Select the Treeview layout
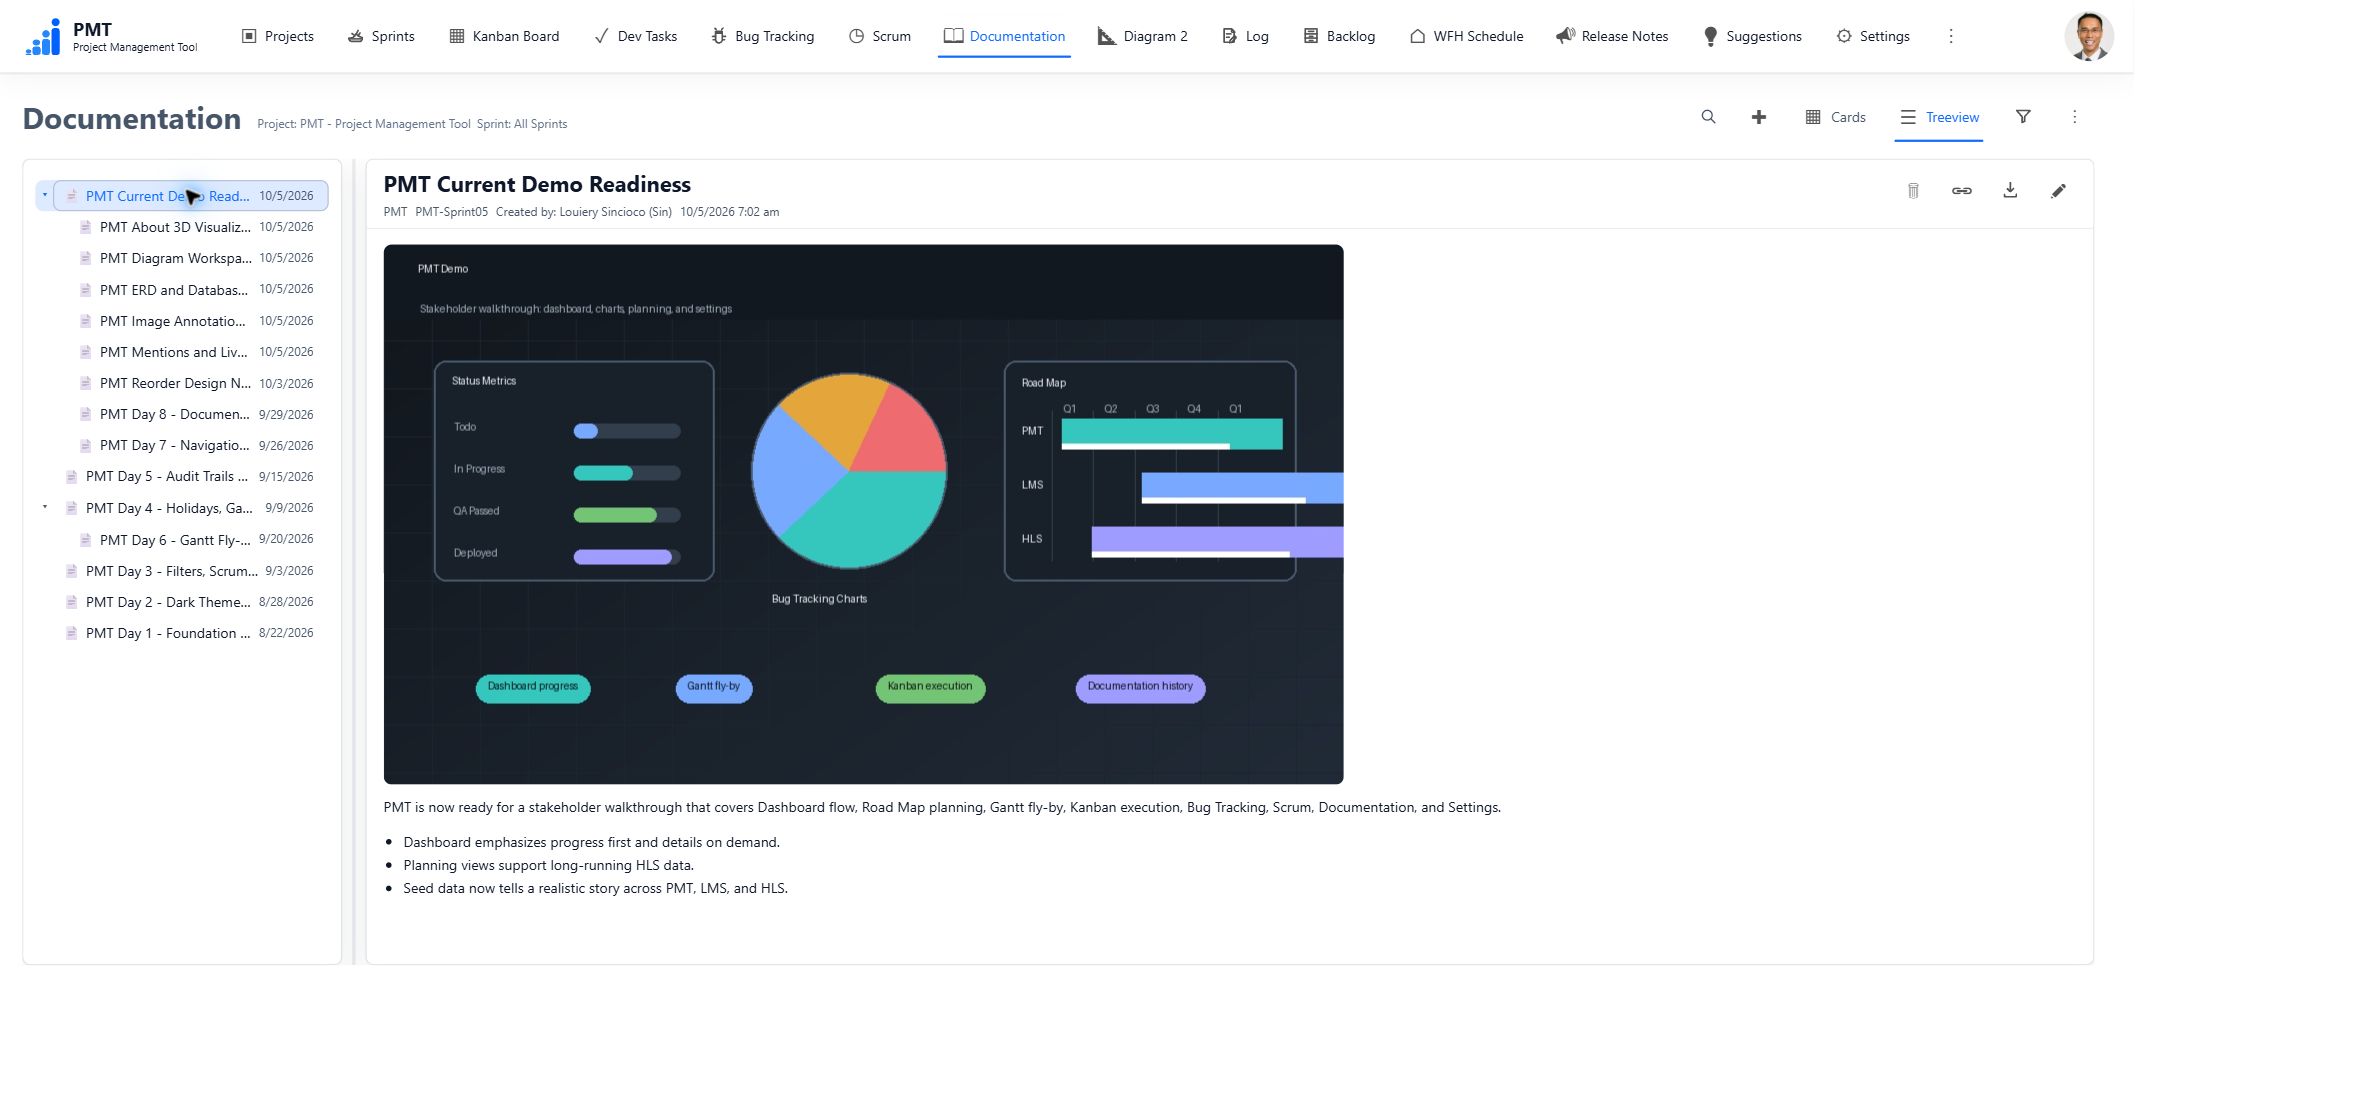The height and width of the screenshot is (1097, 2370). coord(1939,117)
